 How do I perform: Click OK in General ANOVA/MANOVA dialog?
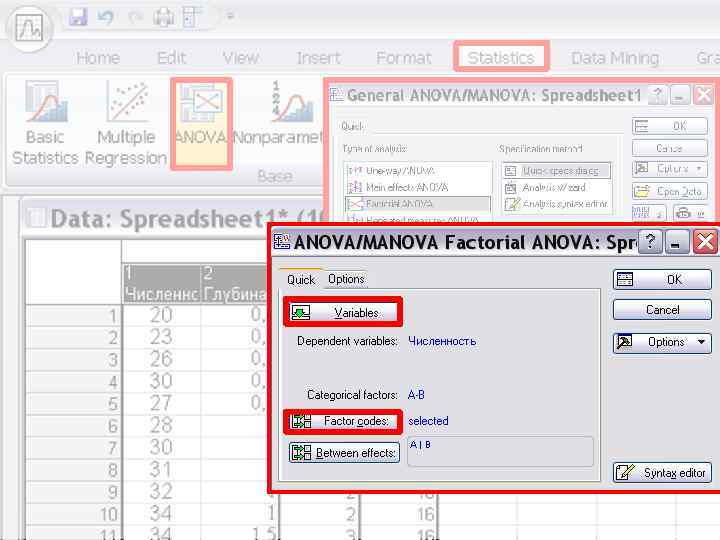pos(669,126)
